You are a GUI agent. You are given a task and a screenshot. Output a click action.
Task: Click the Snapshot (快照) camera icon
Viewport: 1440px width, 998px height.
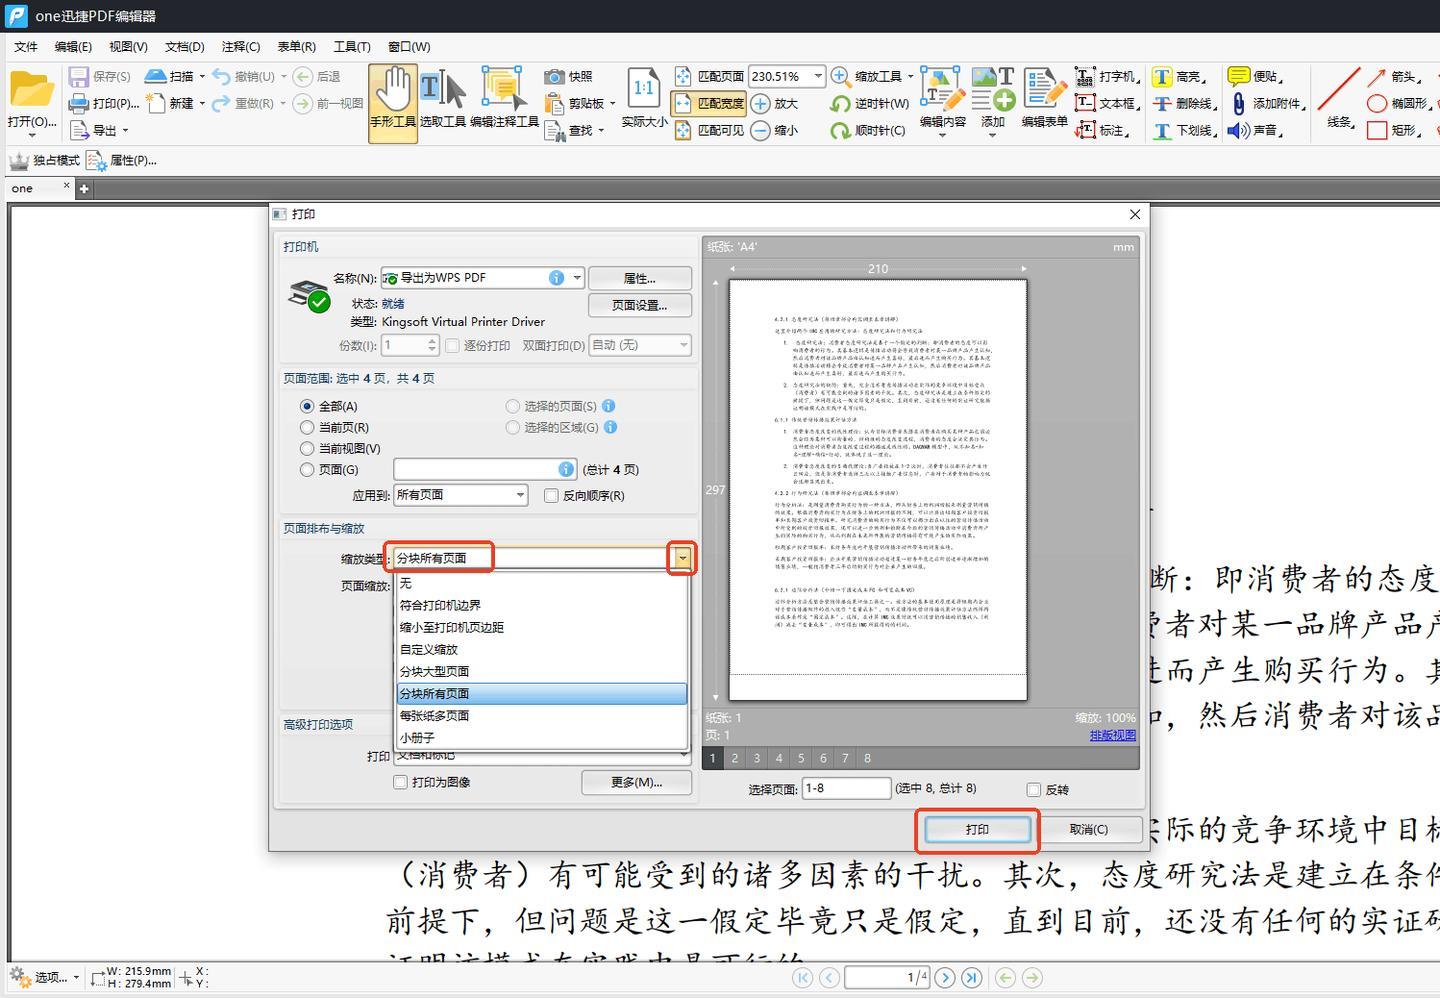pos(554,77)
